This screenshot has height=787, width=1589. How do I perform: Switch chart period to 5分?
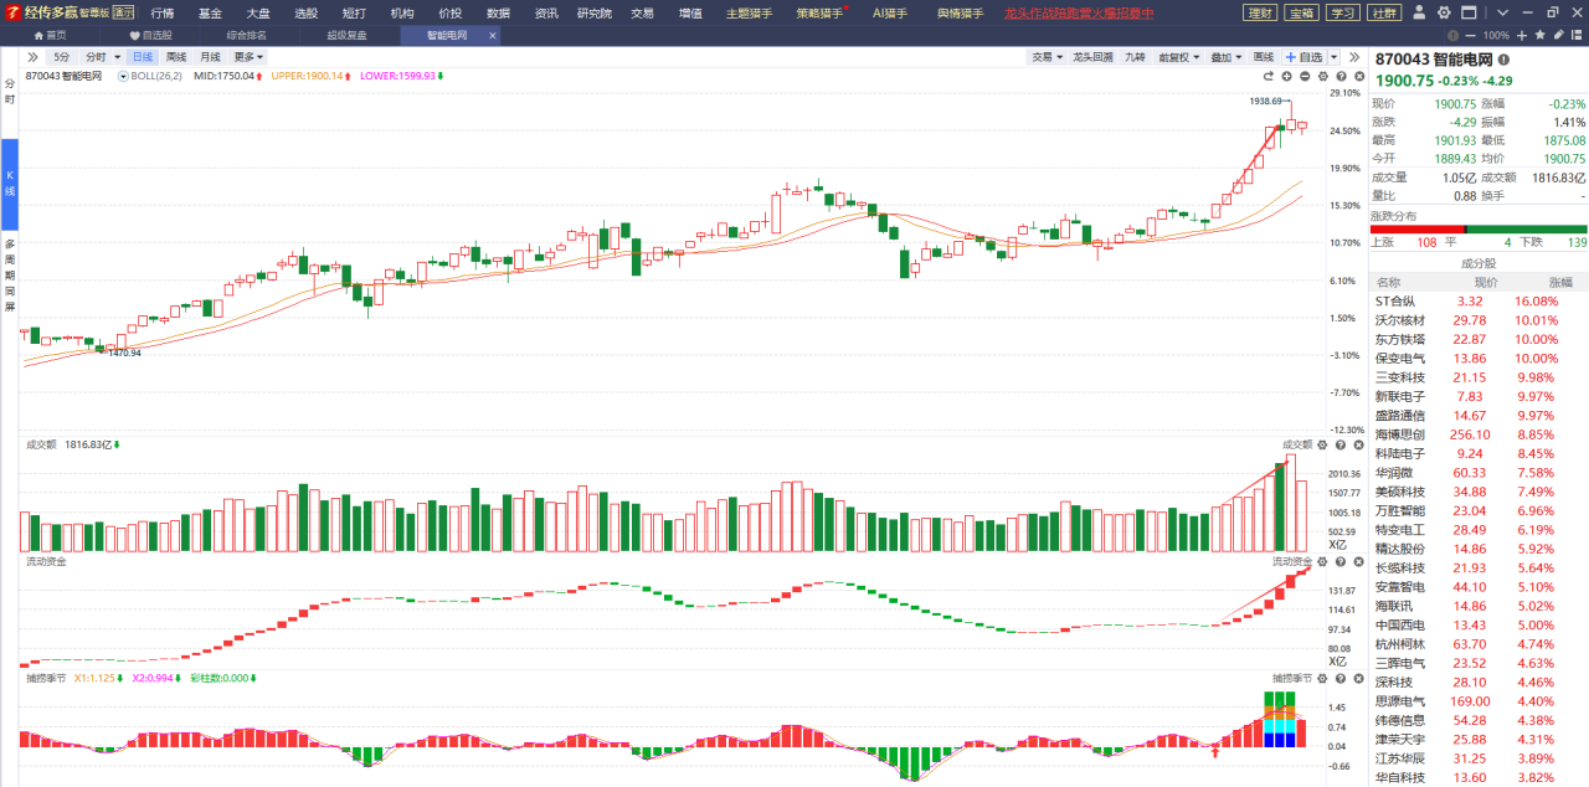(62, 57)
